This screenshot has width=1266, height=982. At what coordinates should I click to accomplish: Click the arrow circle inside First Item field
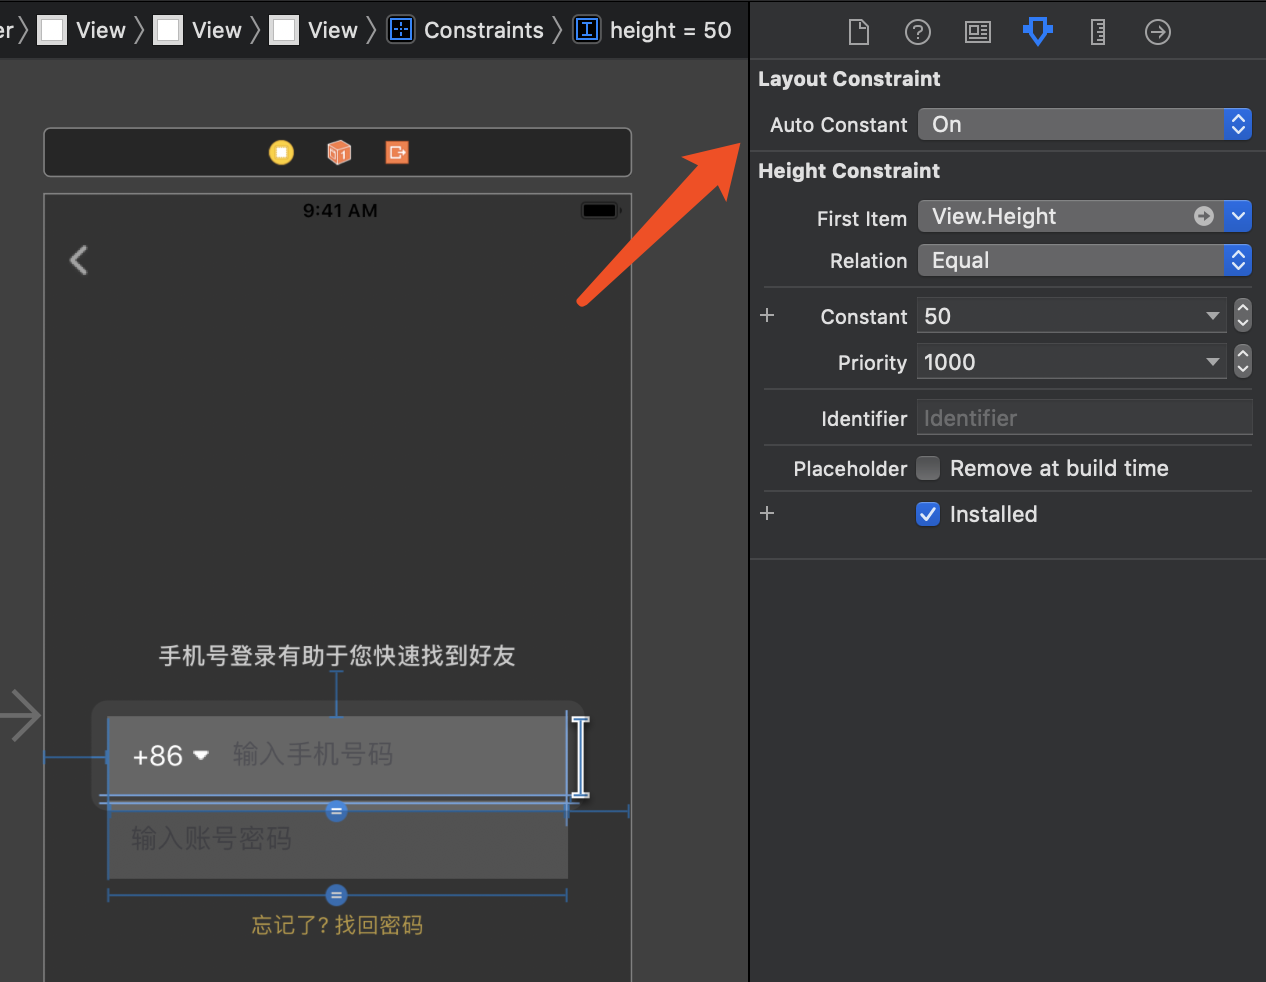tap(1204, 216)
